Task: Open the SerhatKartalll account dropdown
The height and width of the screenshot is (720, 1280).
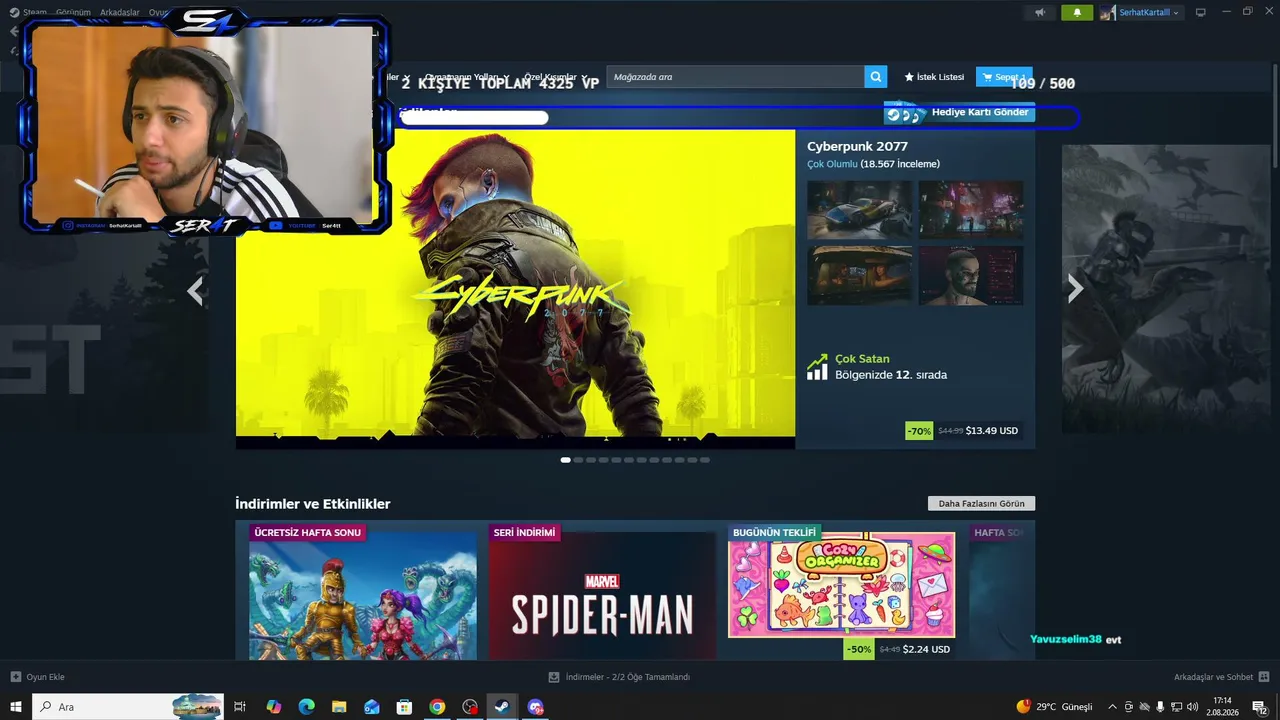Action: click(x=1141, y=12)
